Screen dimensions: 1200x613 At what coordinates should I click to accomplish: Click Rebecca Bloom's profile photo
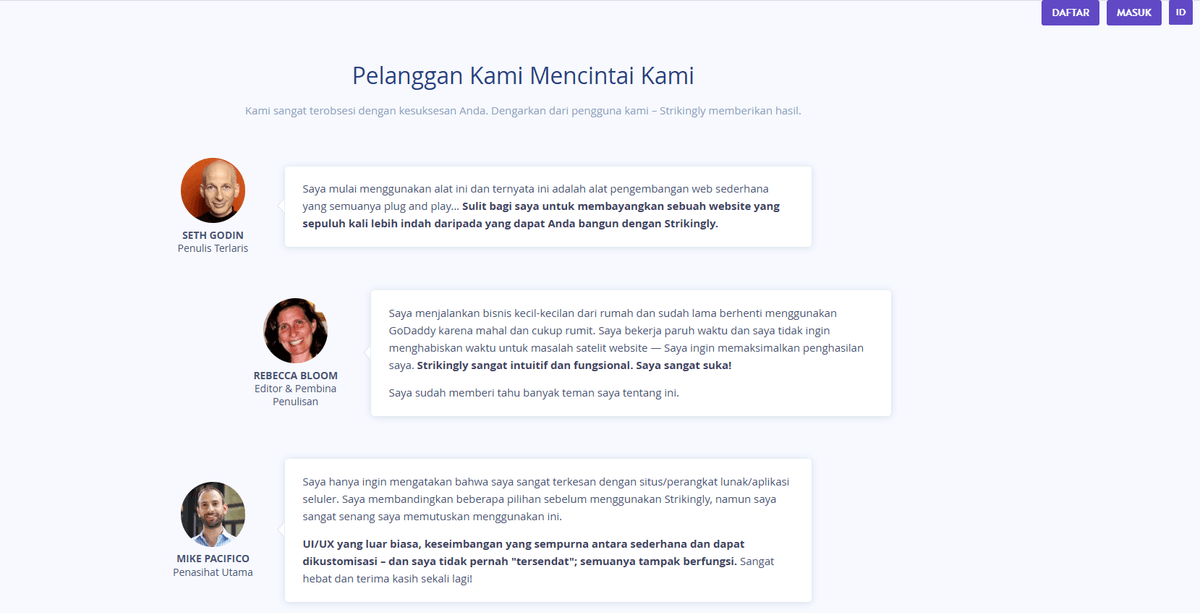pos(295,329)
